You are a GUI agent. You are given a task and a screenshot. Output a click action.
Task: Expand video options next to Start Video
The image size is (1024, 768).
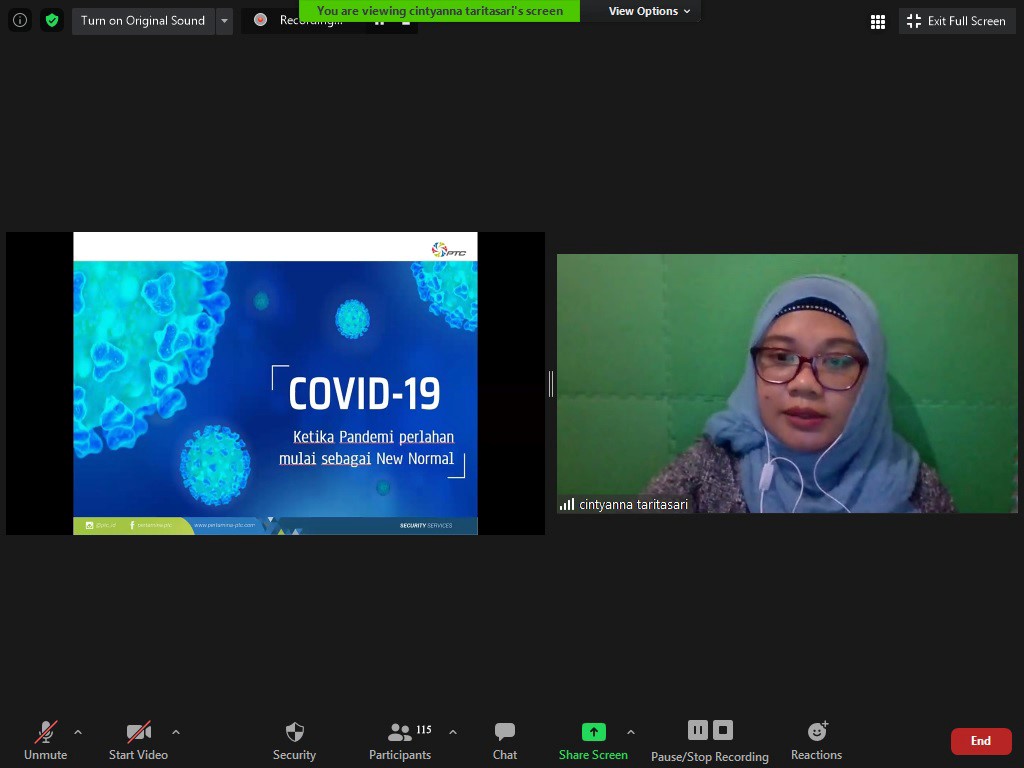pyautogui.click(x=176, y=733)
